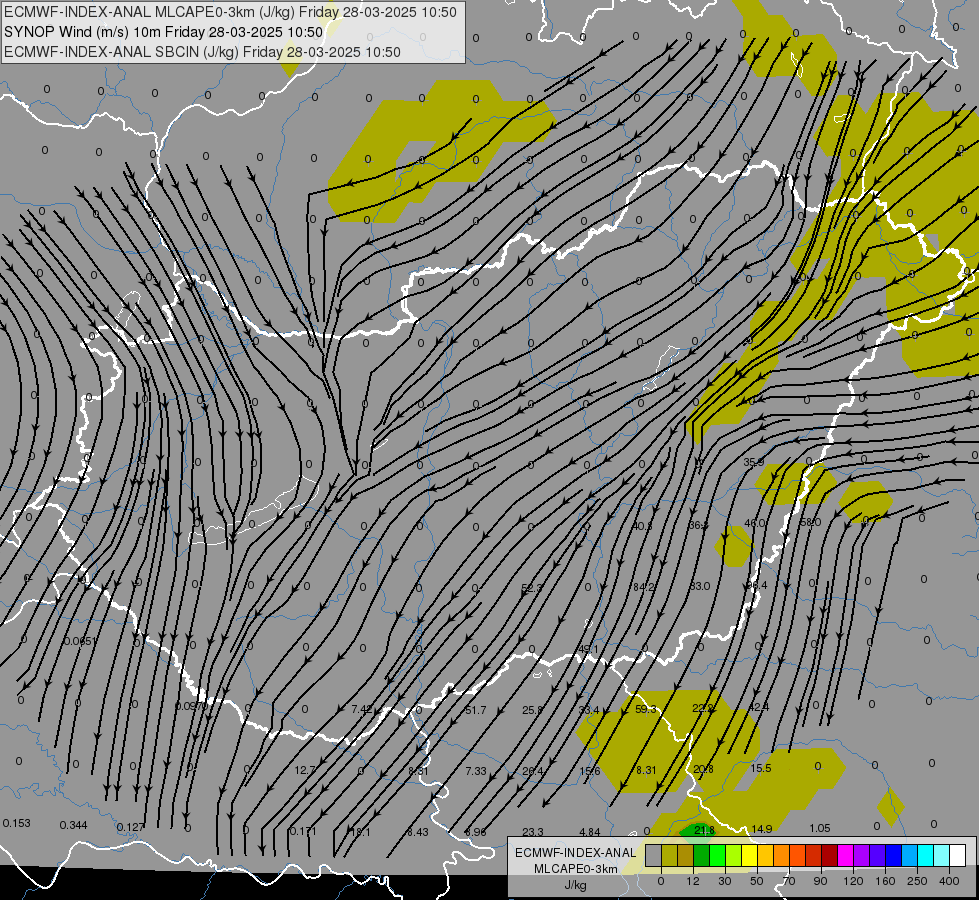This screenshot has width=979, height=900.
Task: Click the map value 15.6
Action: (x=589, y=771)
